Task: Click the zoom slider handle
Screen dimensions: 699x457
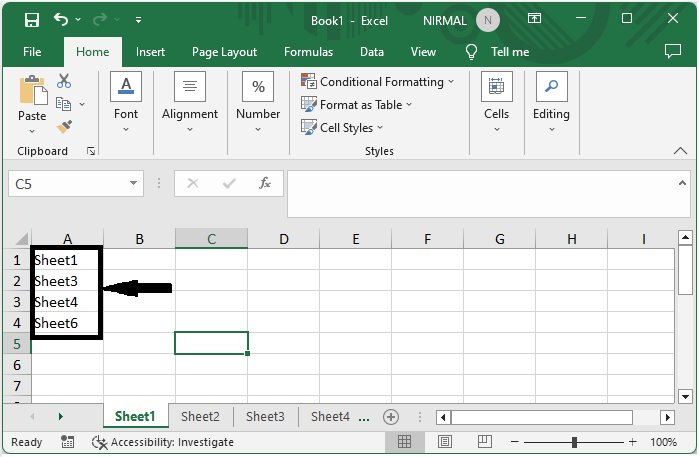Action: click(574, 442)
